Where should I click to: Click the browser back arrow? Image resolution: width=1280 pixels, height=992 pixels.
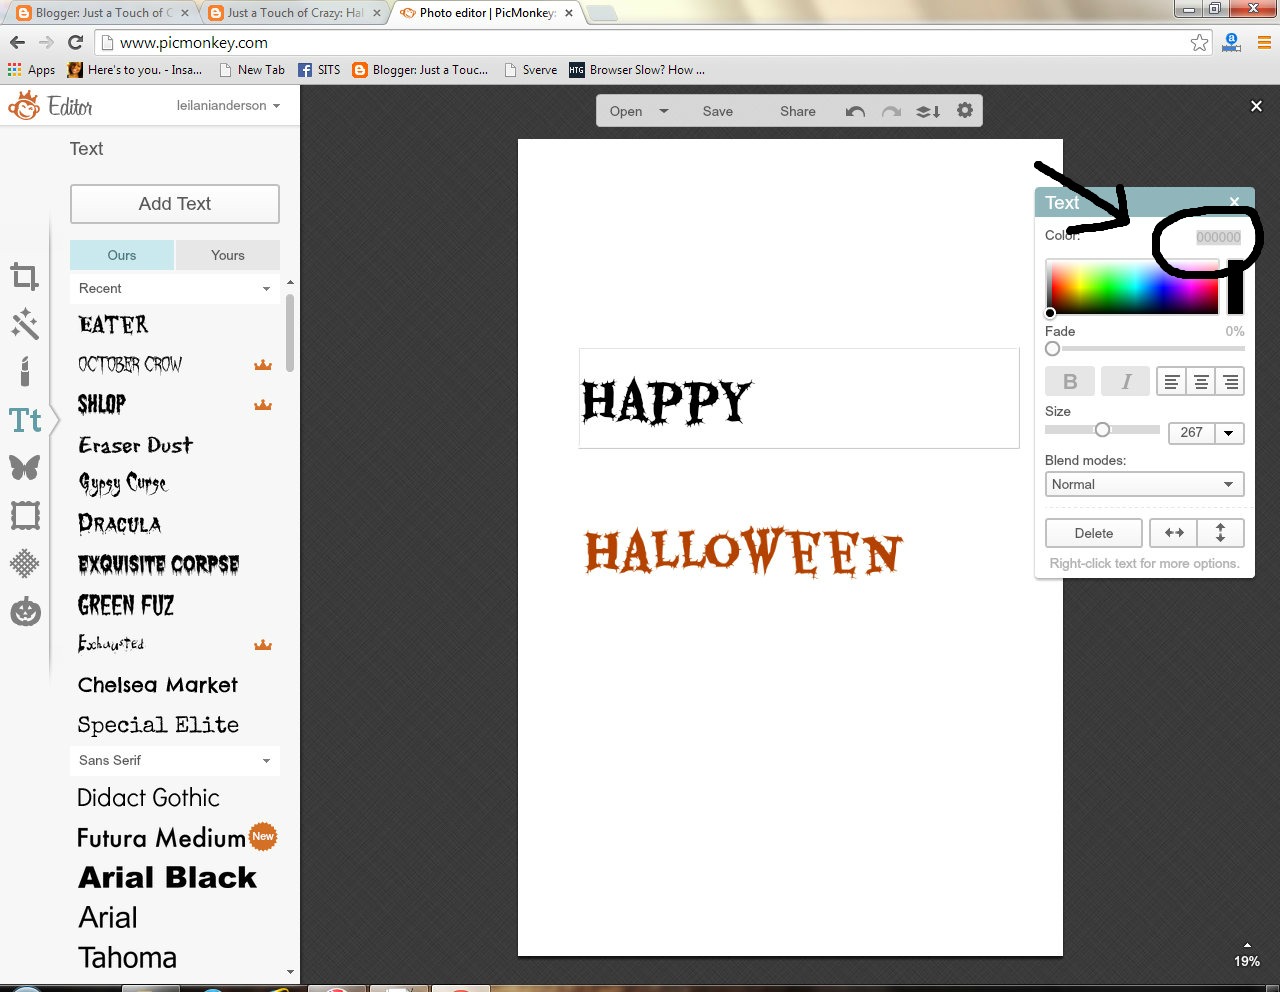pyautogui.click(x=17, y=42)
